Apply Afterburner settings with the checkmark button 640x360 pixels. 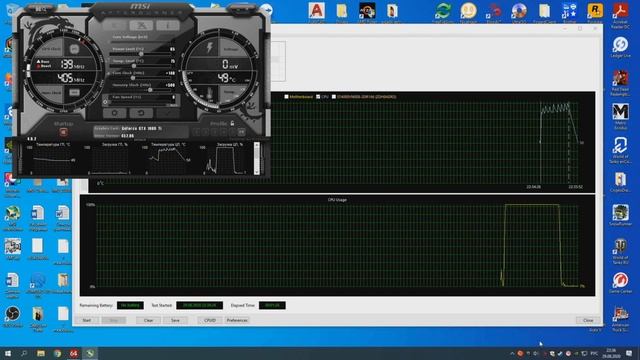167,113
